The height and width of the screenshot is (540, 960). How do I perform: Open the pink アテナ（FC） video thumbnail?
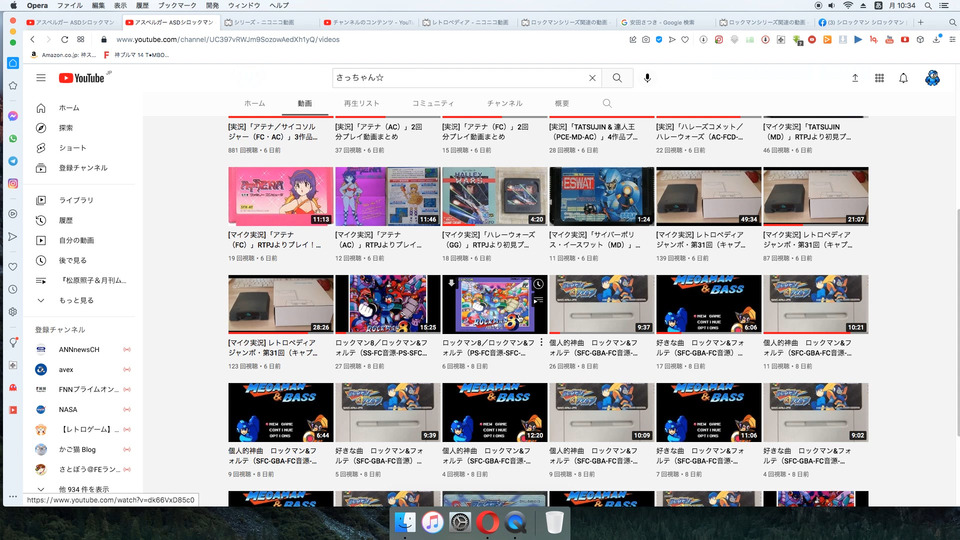tap(280, 196)
